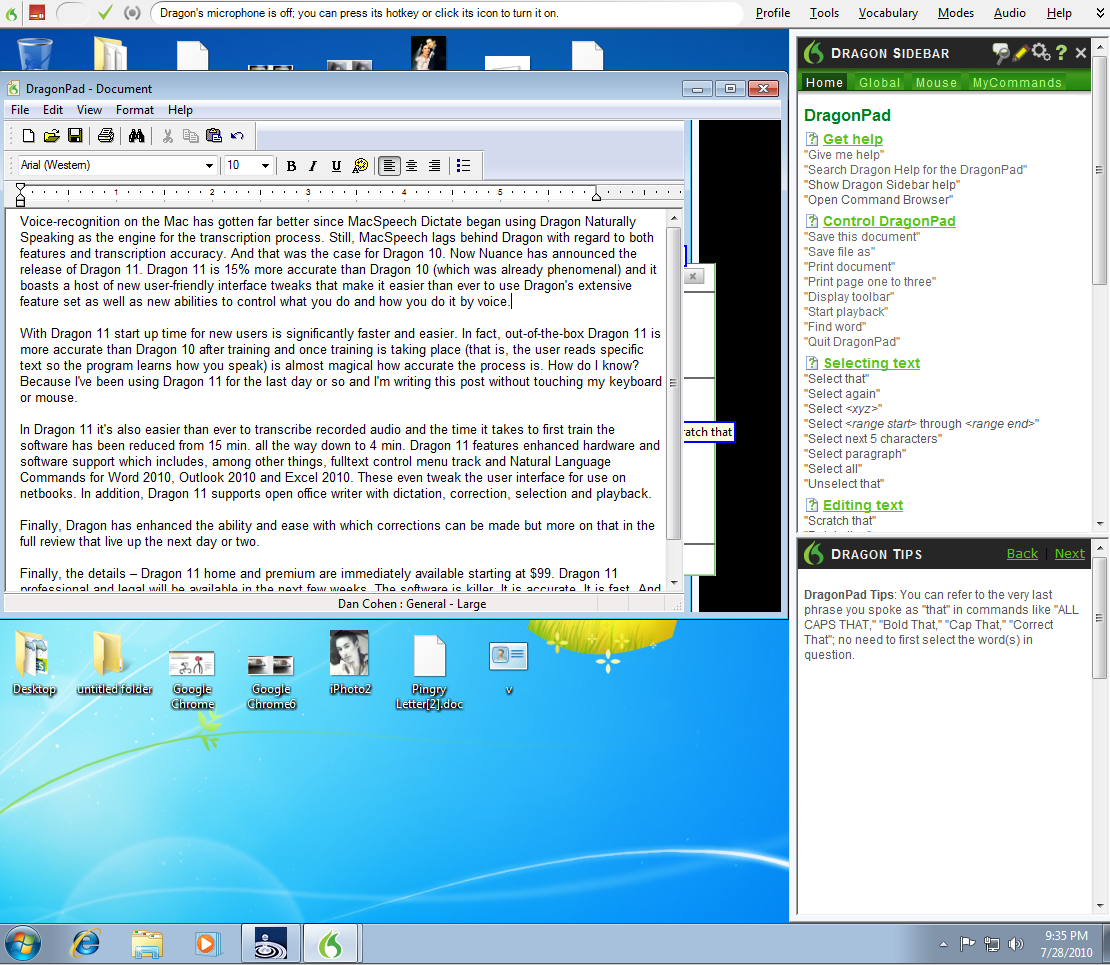Open the DragonPad Format menu
The image size is (1110, 965).
135,110
